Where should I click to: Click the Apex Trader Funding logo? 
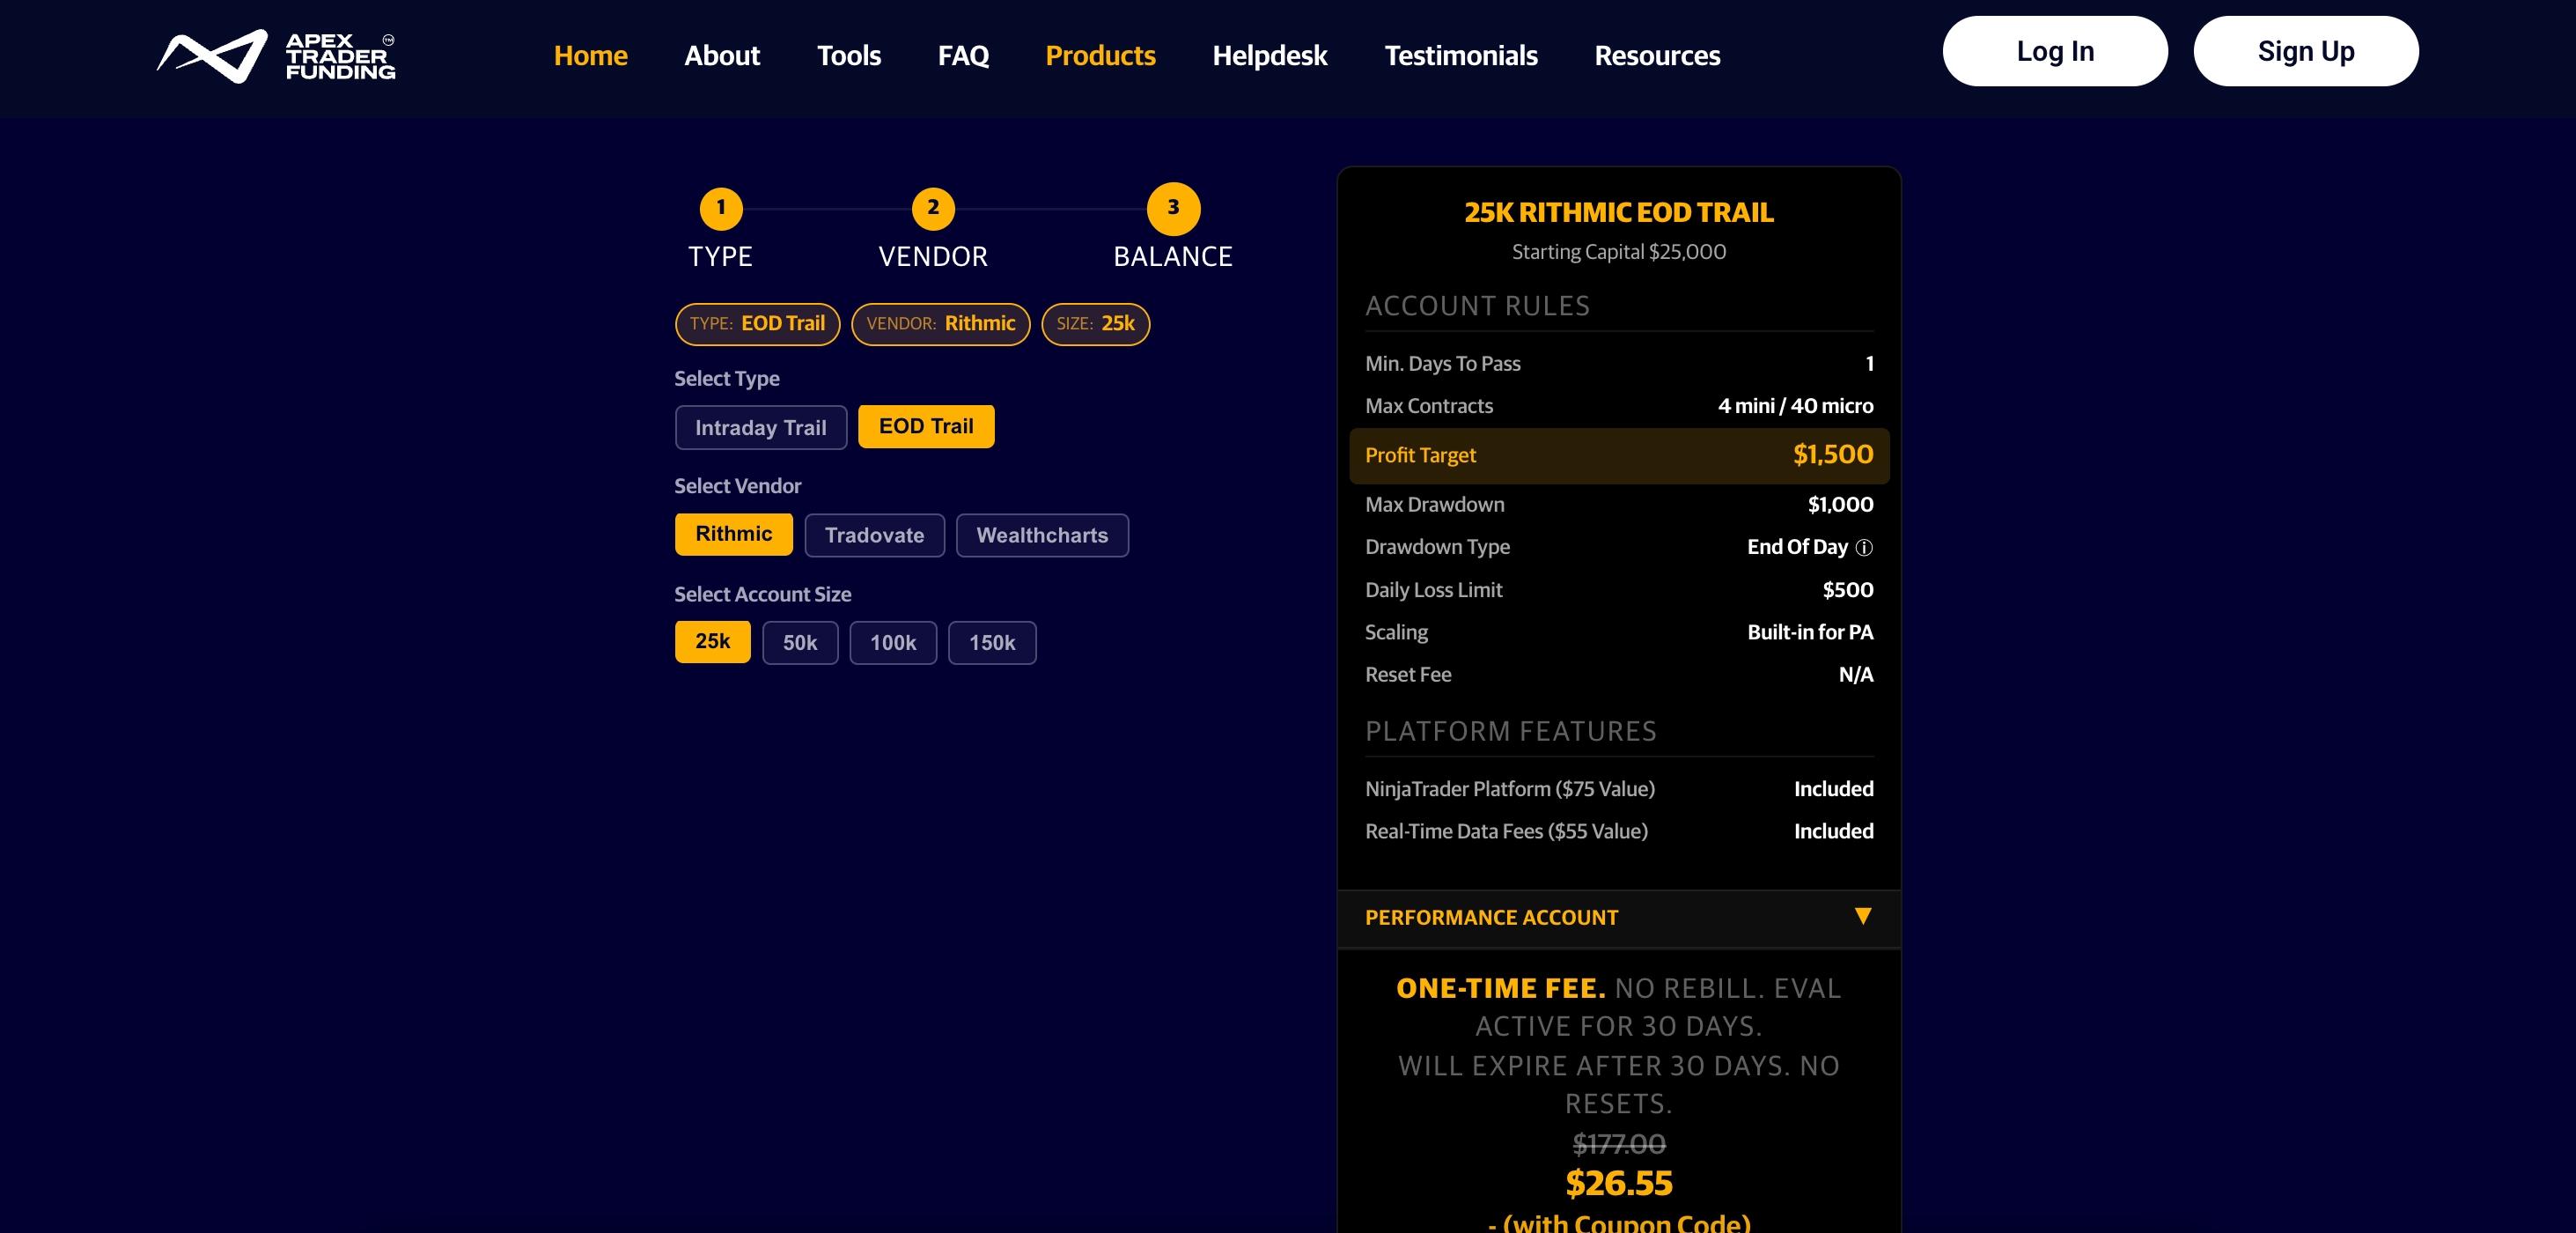[x=275, y=55]
